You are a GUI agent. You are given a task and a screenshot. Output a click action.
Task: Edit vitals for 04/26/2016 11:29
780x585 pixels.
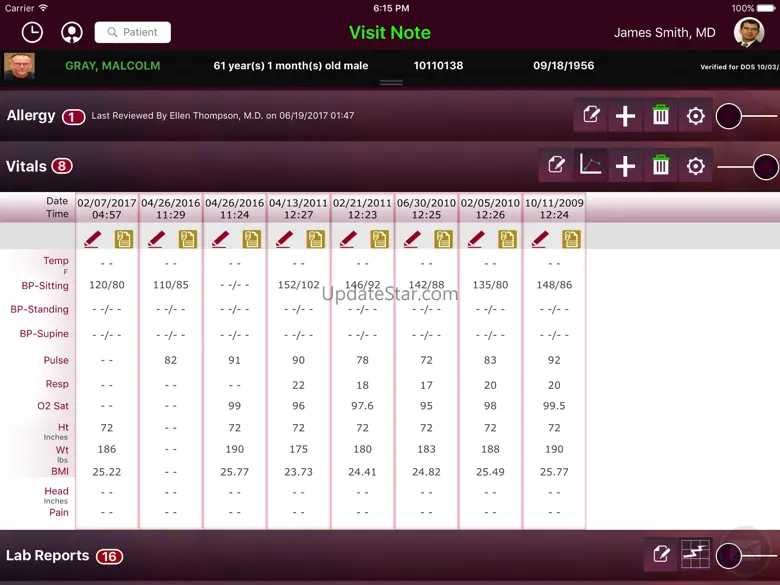pyautogui.click(x=157, y=239)
